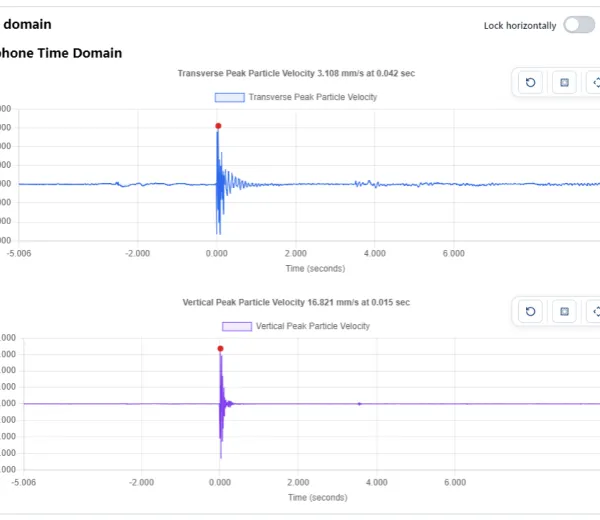This screenshot has height=520, width=600.
Task: Click the Transverse 3.108 mm/s chart title
Action: [x=296, y=73]
